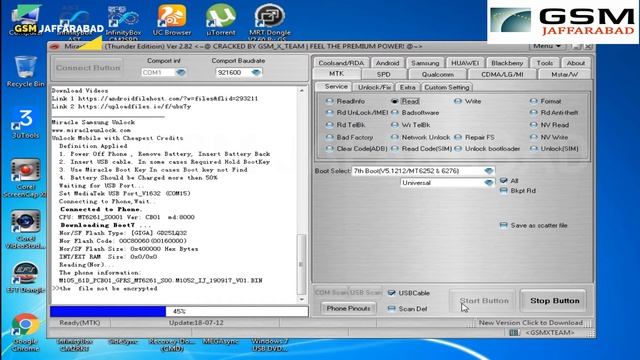Image resolution: width=640 pixels, height=360 pixels.
Task: Click the Connect Button
Action: point(88,68)
